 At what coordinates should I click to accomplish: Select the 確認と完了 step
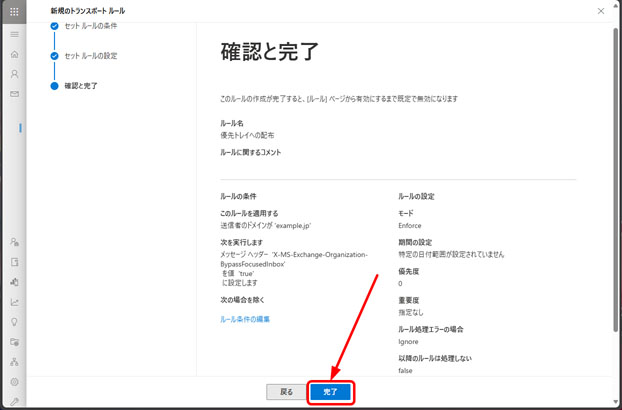click(x=81, y=86)
